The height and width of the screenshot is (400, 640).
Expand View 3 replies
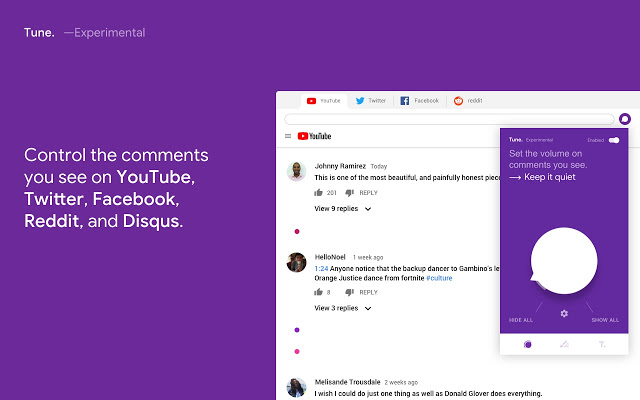pos(343,308)
